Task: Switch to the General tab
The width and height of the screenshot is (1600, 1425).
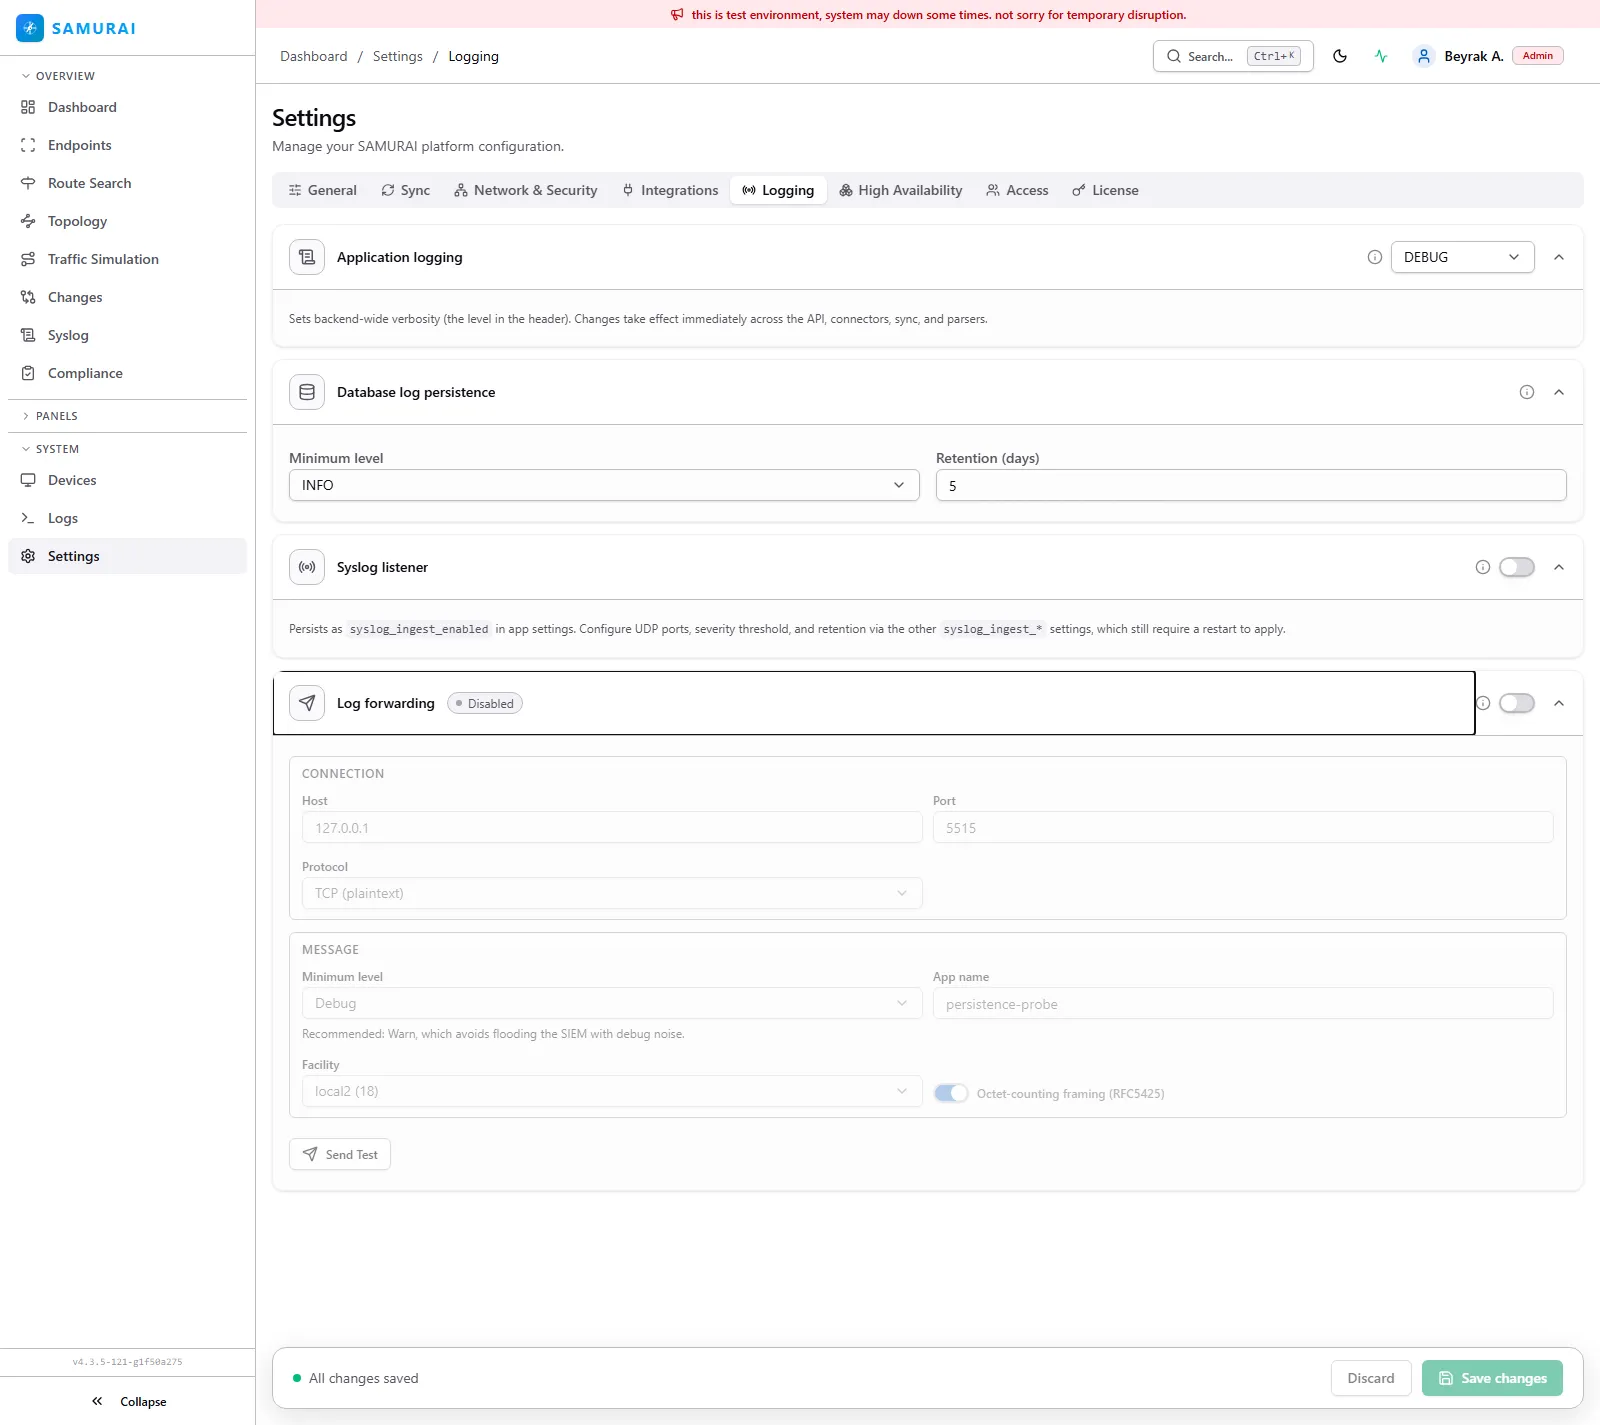Action: tap(322, 190)
